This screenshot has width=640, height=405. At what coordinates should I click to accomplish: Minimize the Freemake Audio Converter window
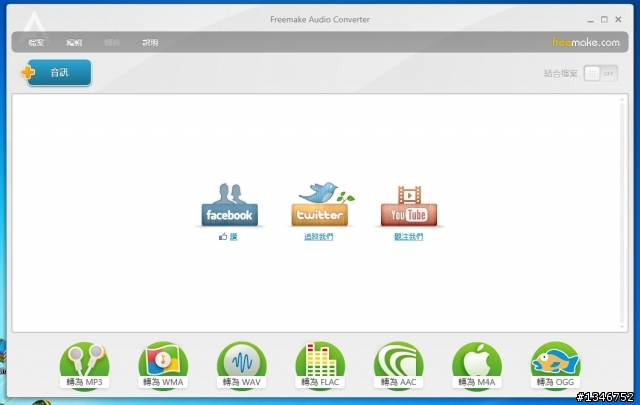pyautogui.click(x=590, y=20)
